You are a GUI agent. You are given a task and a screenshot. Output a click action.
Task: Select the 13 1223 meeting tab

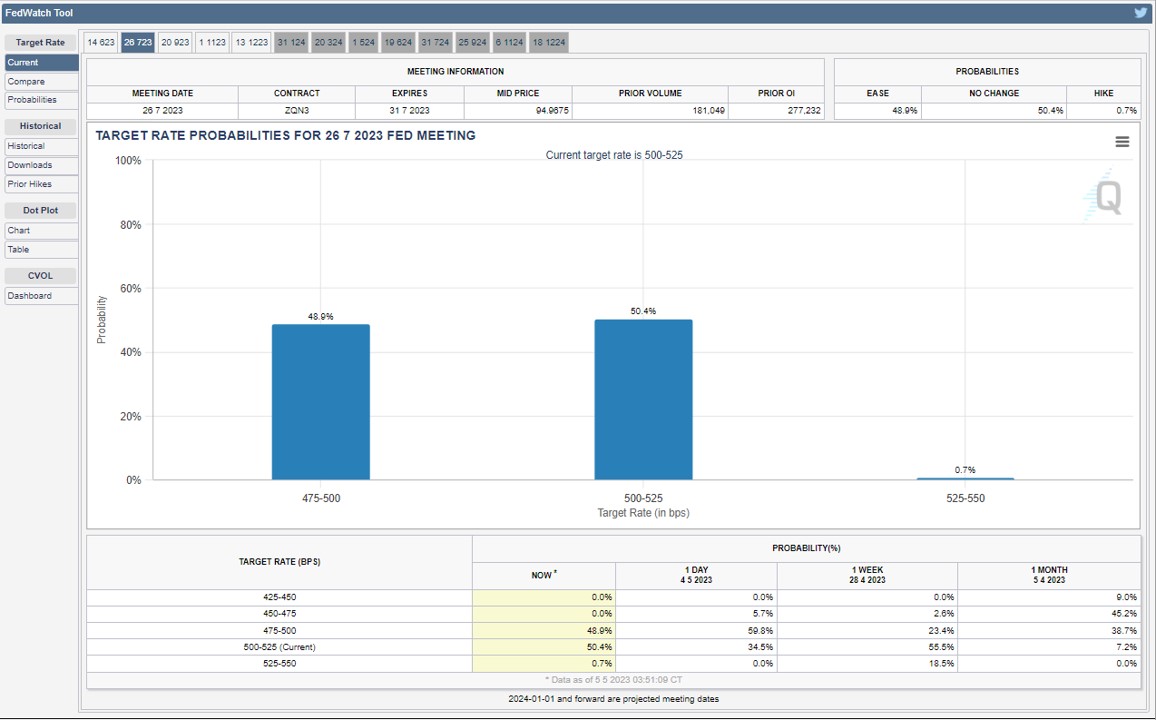click(251, 42)
